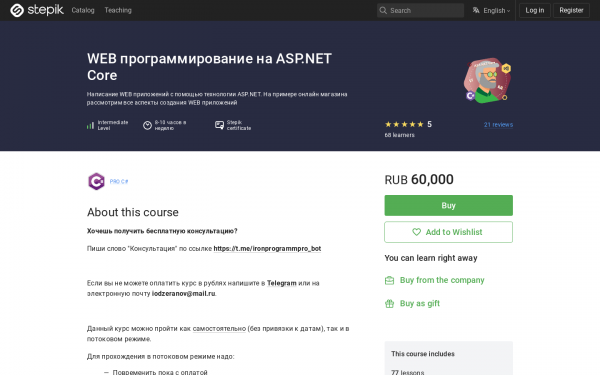Click the Stepik certificate label

(x=239, y=125)
